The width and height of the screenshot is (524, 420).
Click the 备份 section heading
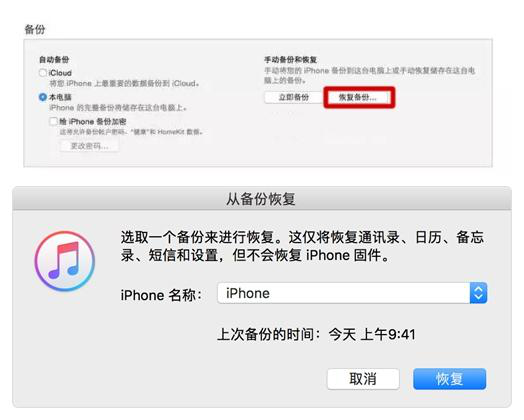coord(35,29)
